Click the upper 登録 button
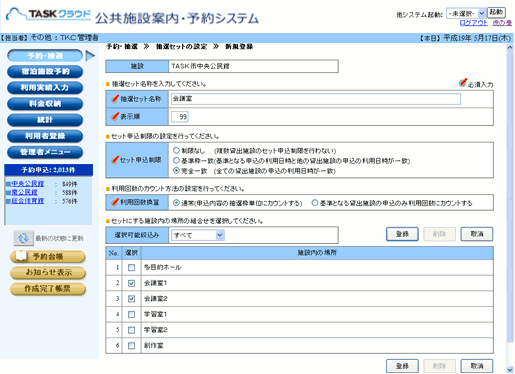515x374 pixels. [402, 234]
